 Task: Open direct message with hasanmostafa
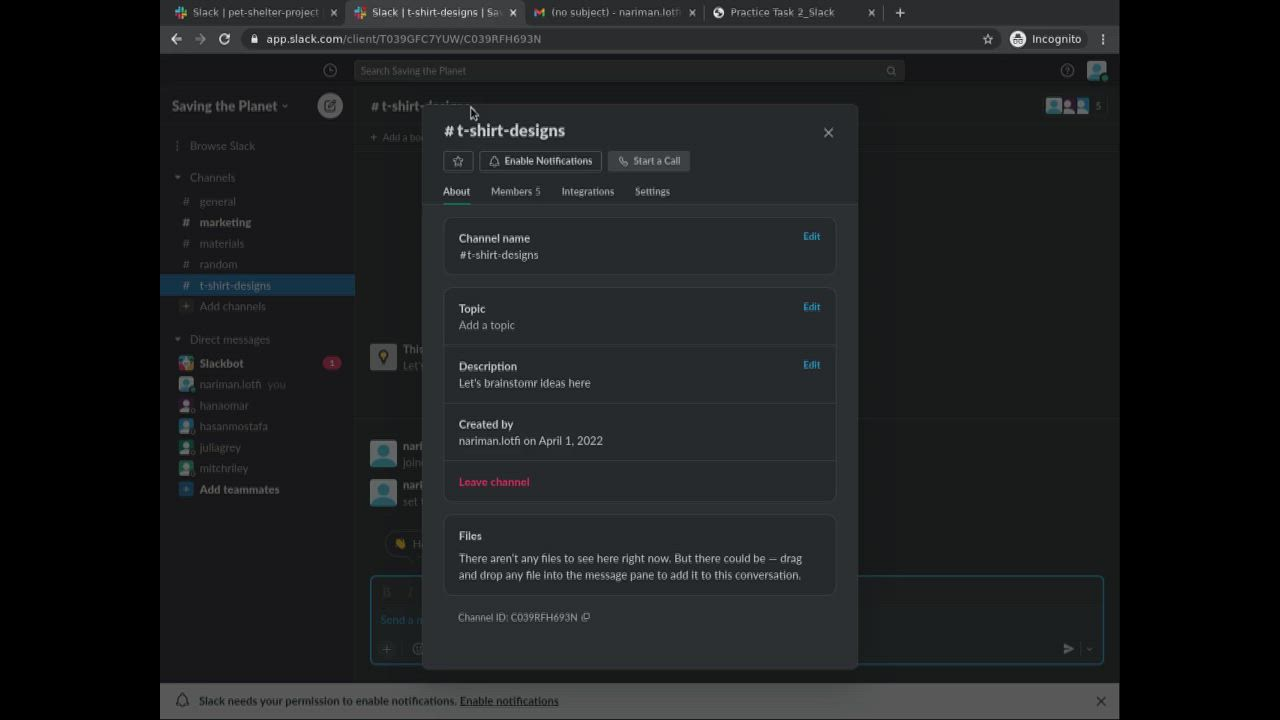[257, 426]
